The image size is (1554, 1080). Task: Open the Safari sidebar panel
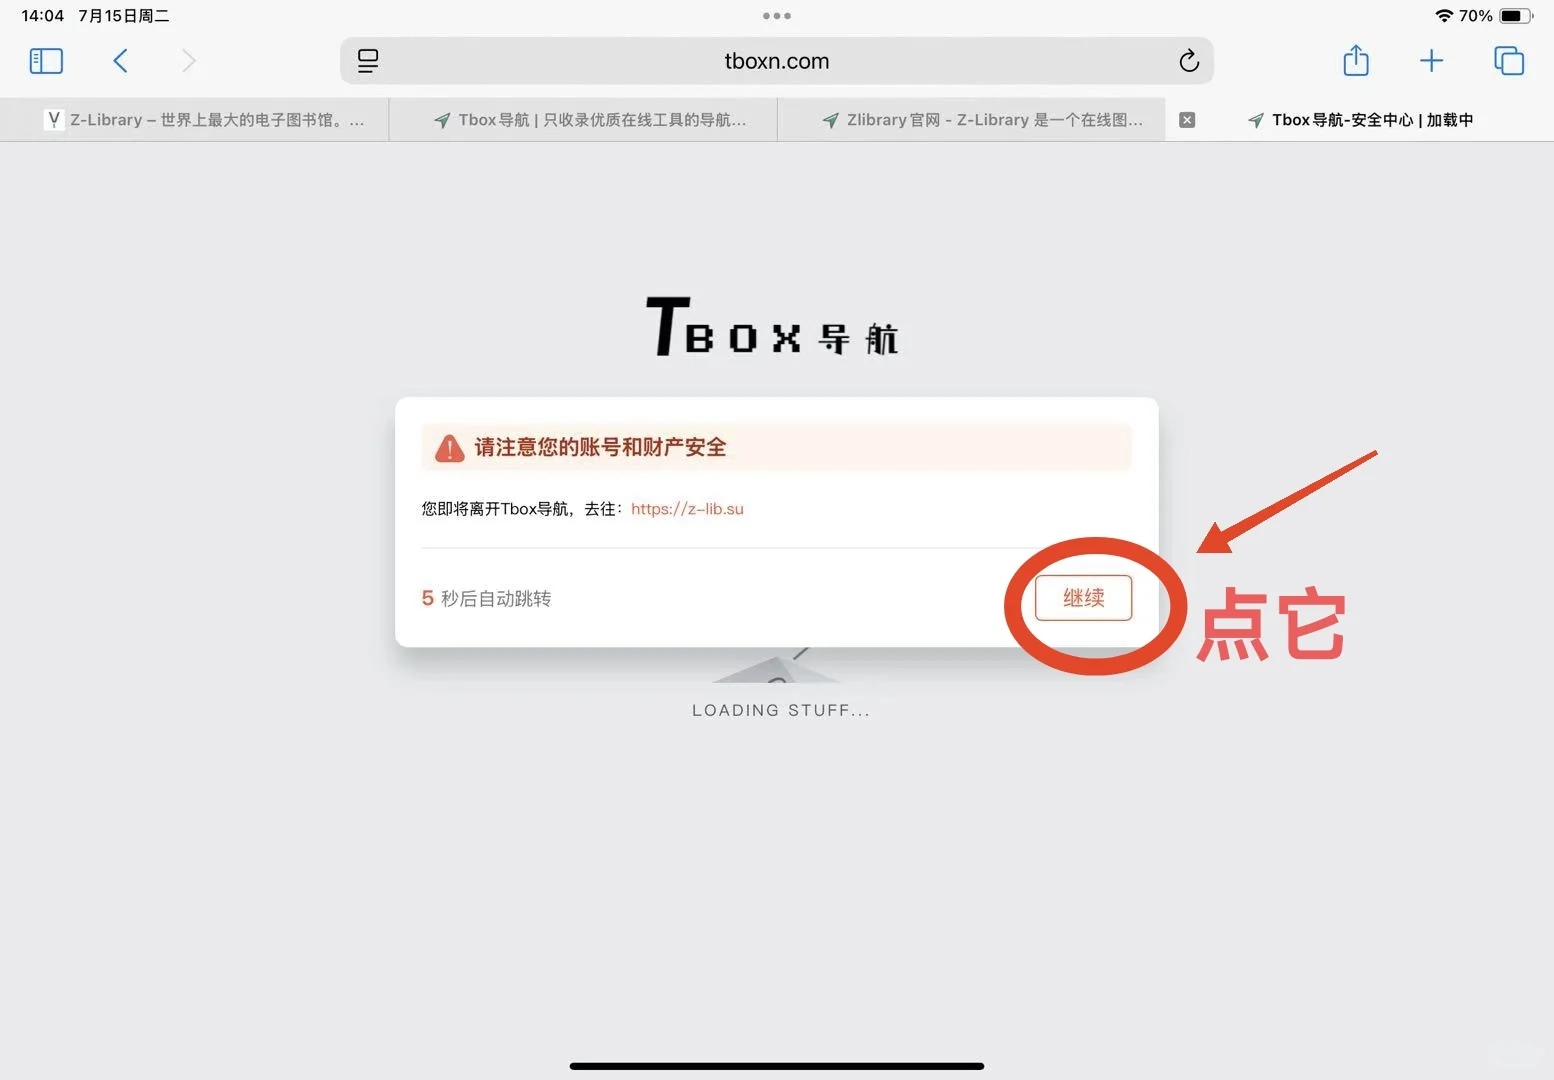pos(46,61)
